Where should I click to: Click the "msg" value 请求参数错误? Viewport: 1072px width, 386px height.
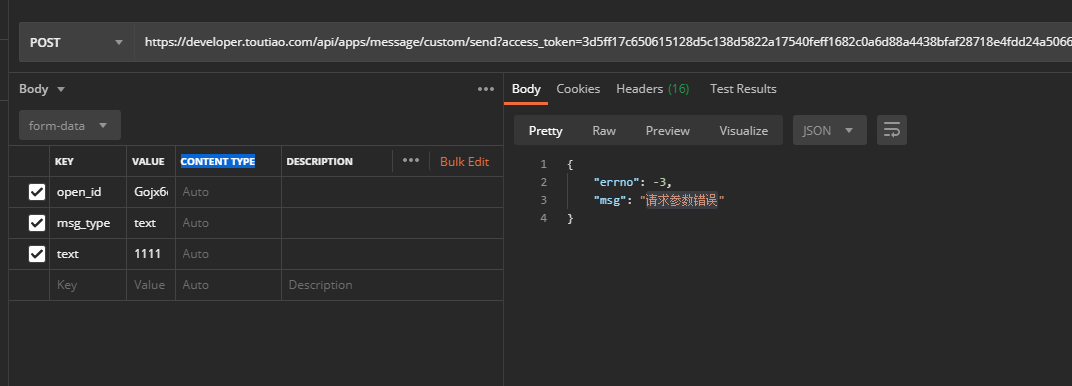tap(682, 200)
